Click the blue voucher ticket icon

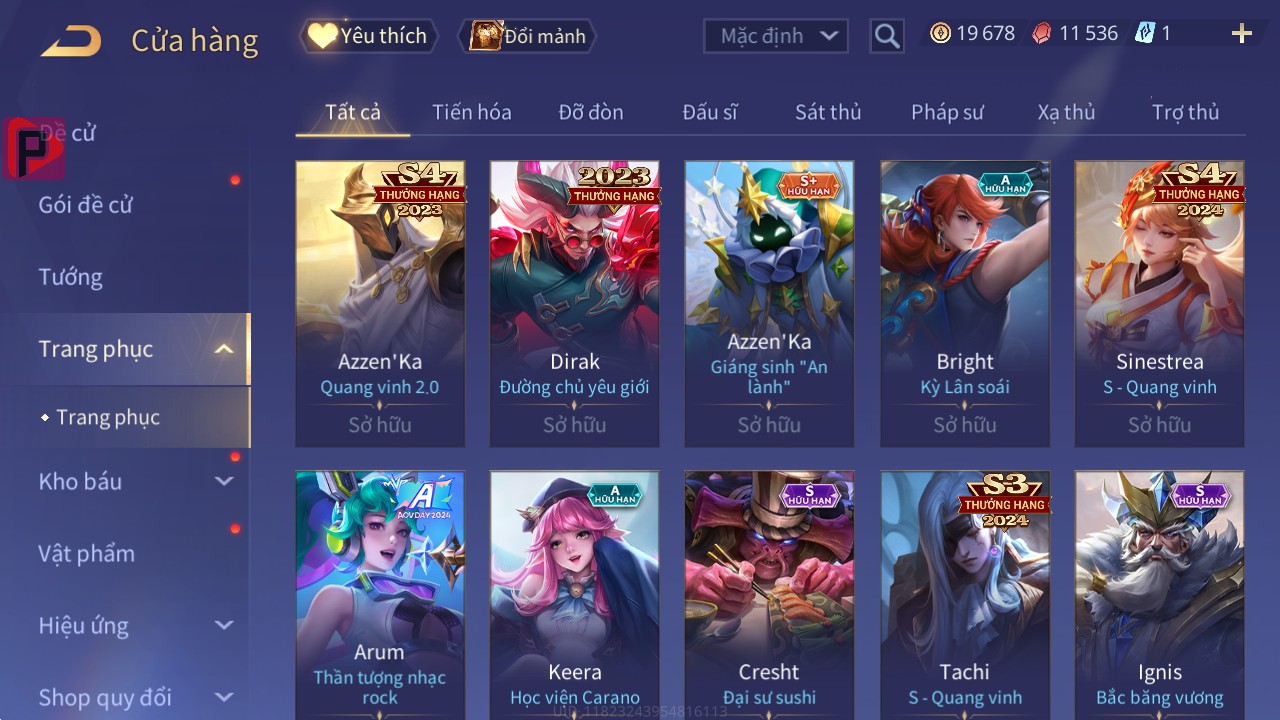coord(1145,33)
